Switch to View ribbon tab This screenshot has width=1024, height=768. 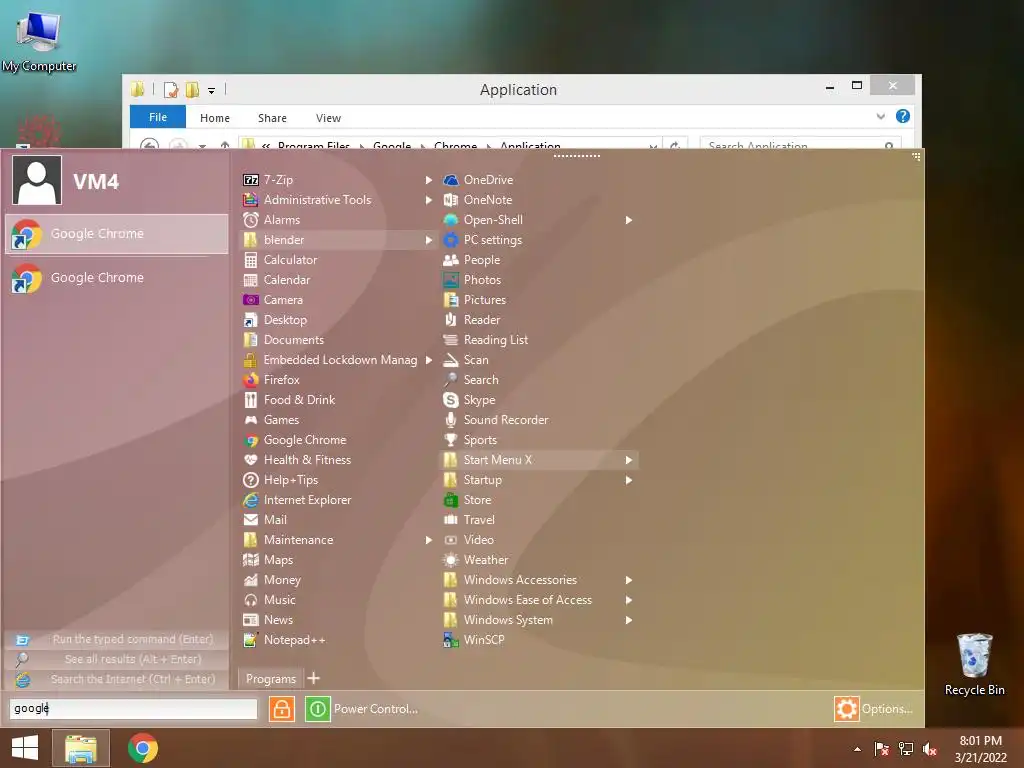[x=328, y=118]
